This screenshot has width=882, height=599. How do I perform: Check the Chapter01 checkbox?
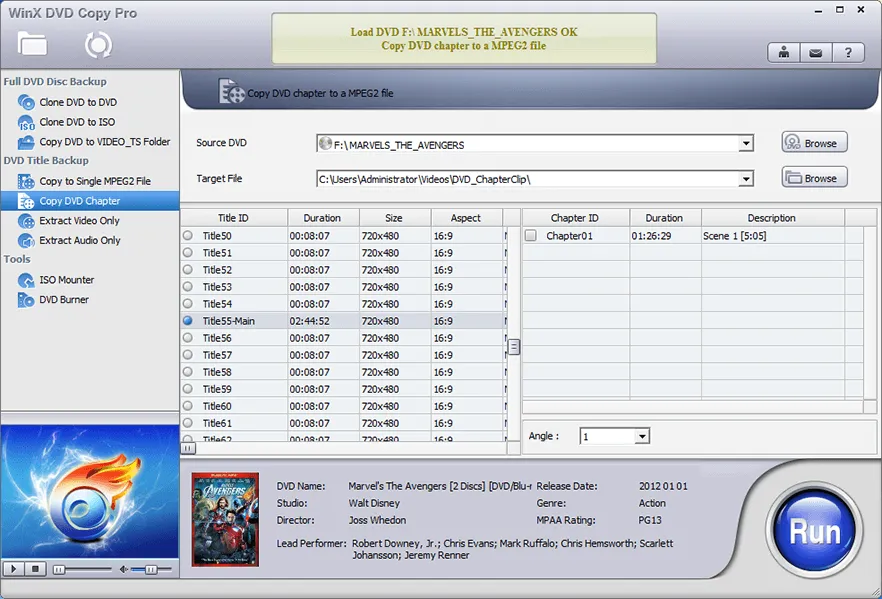coord(531,236)
